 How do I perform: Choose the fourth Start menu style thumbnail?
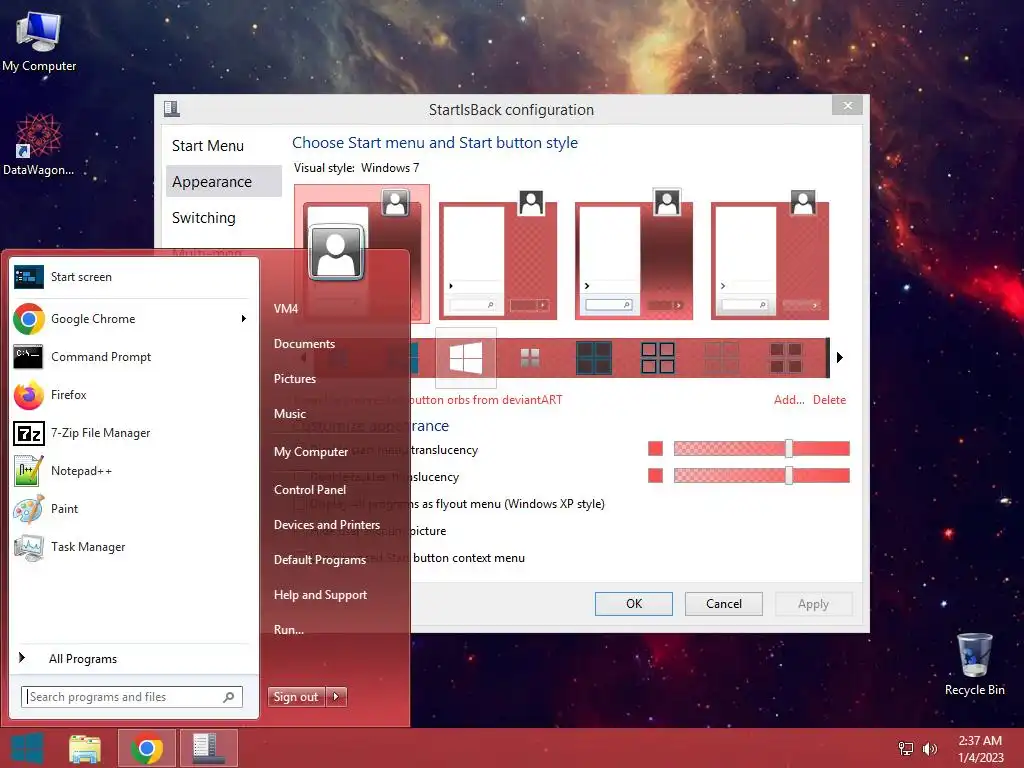(770, 255)
